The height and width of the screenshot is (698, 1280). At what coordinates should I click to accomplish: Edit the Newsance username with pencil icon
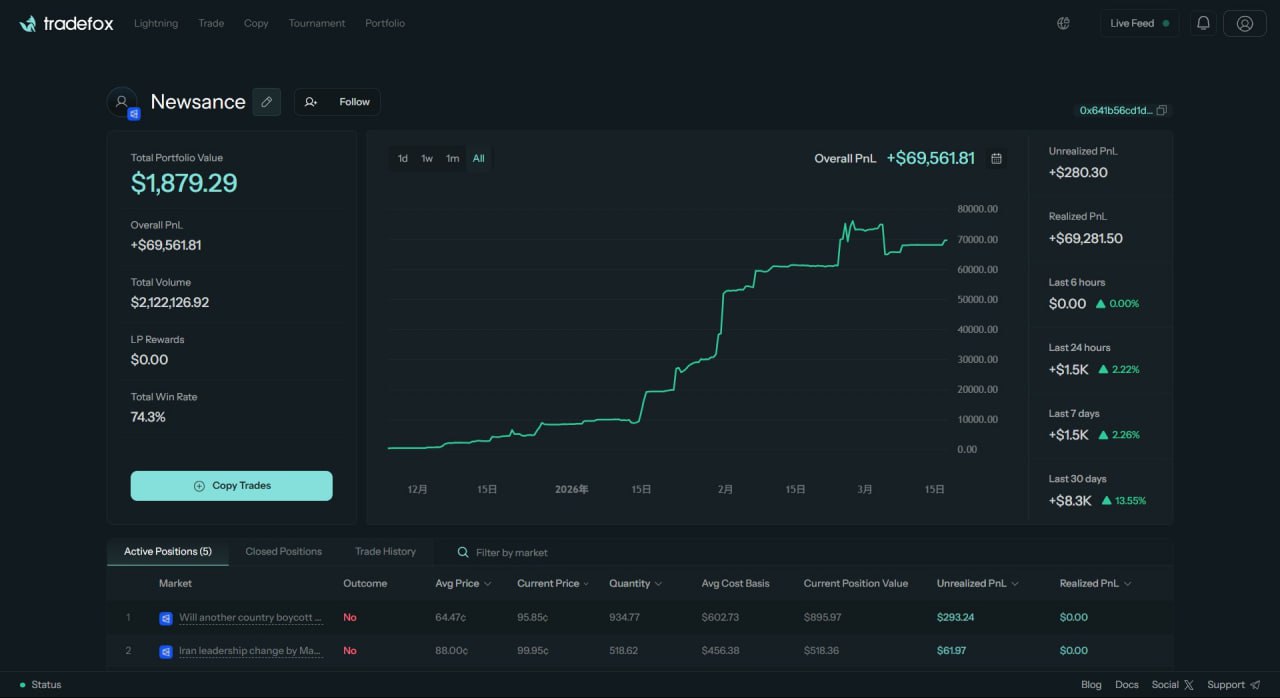click(x=266, y=101)
